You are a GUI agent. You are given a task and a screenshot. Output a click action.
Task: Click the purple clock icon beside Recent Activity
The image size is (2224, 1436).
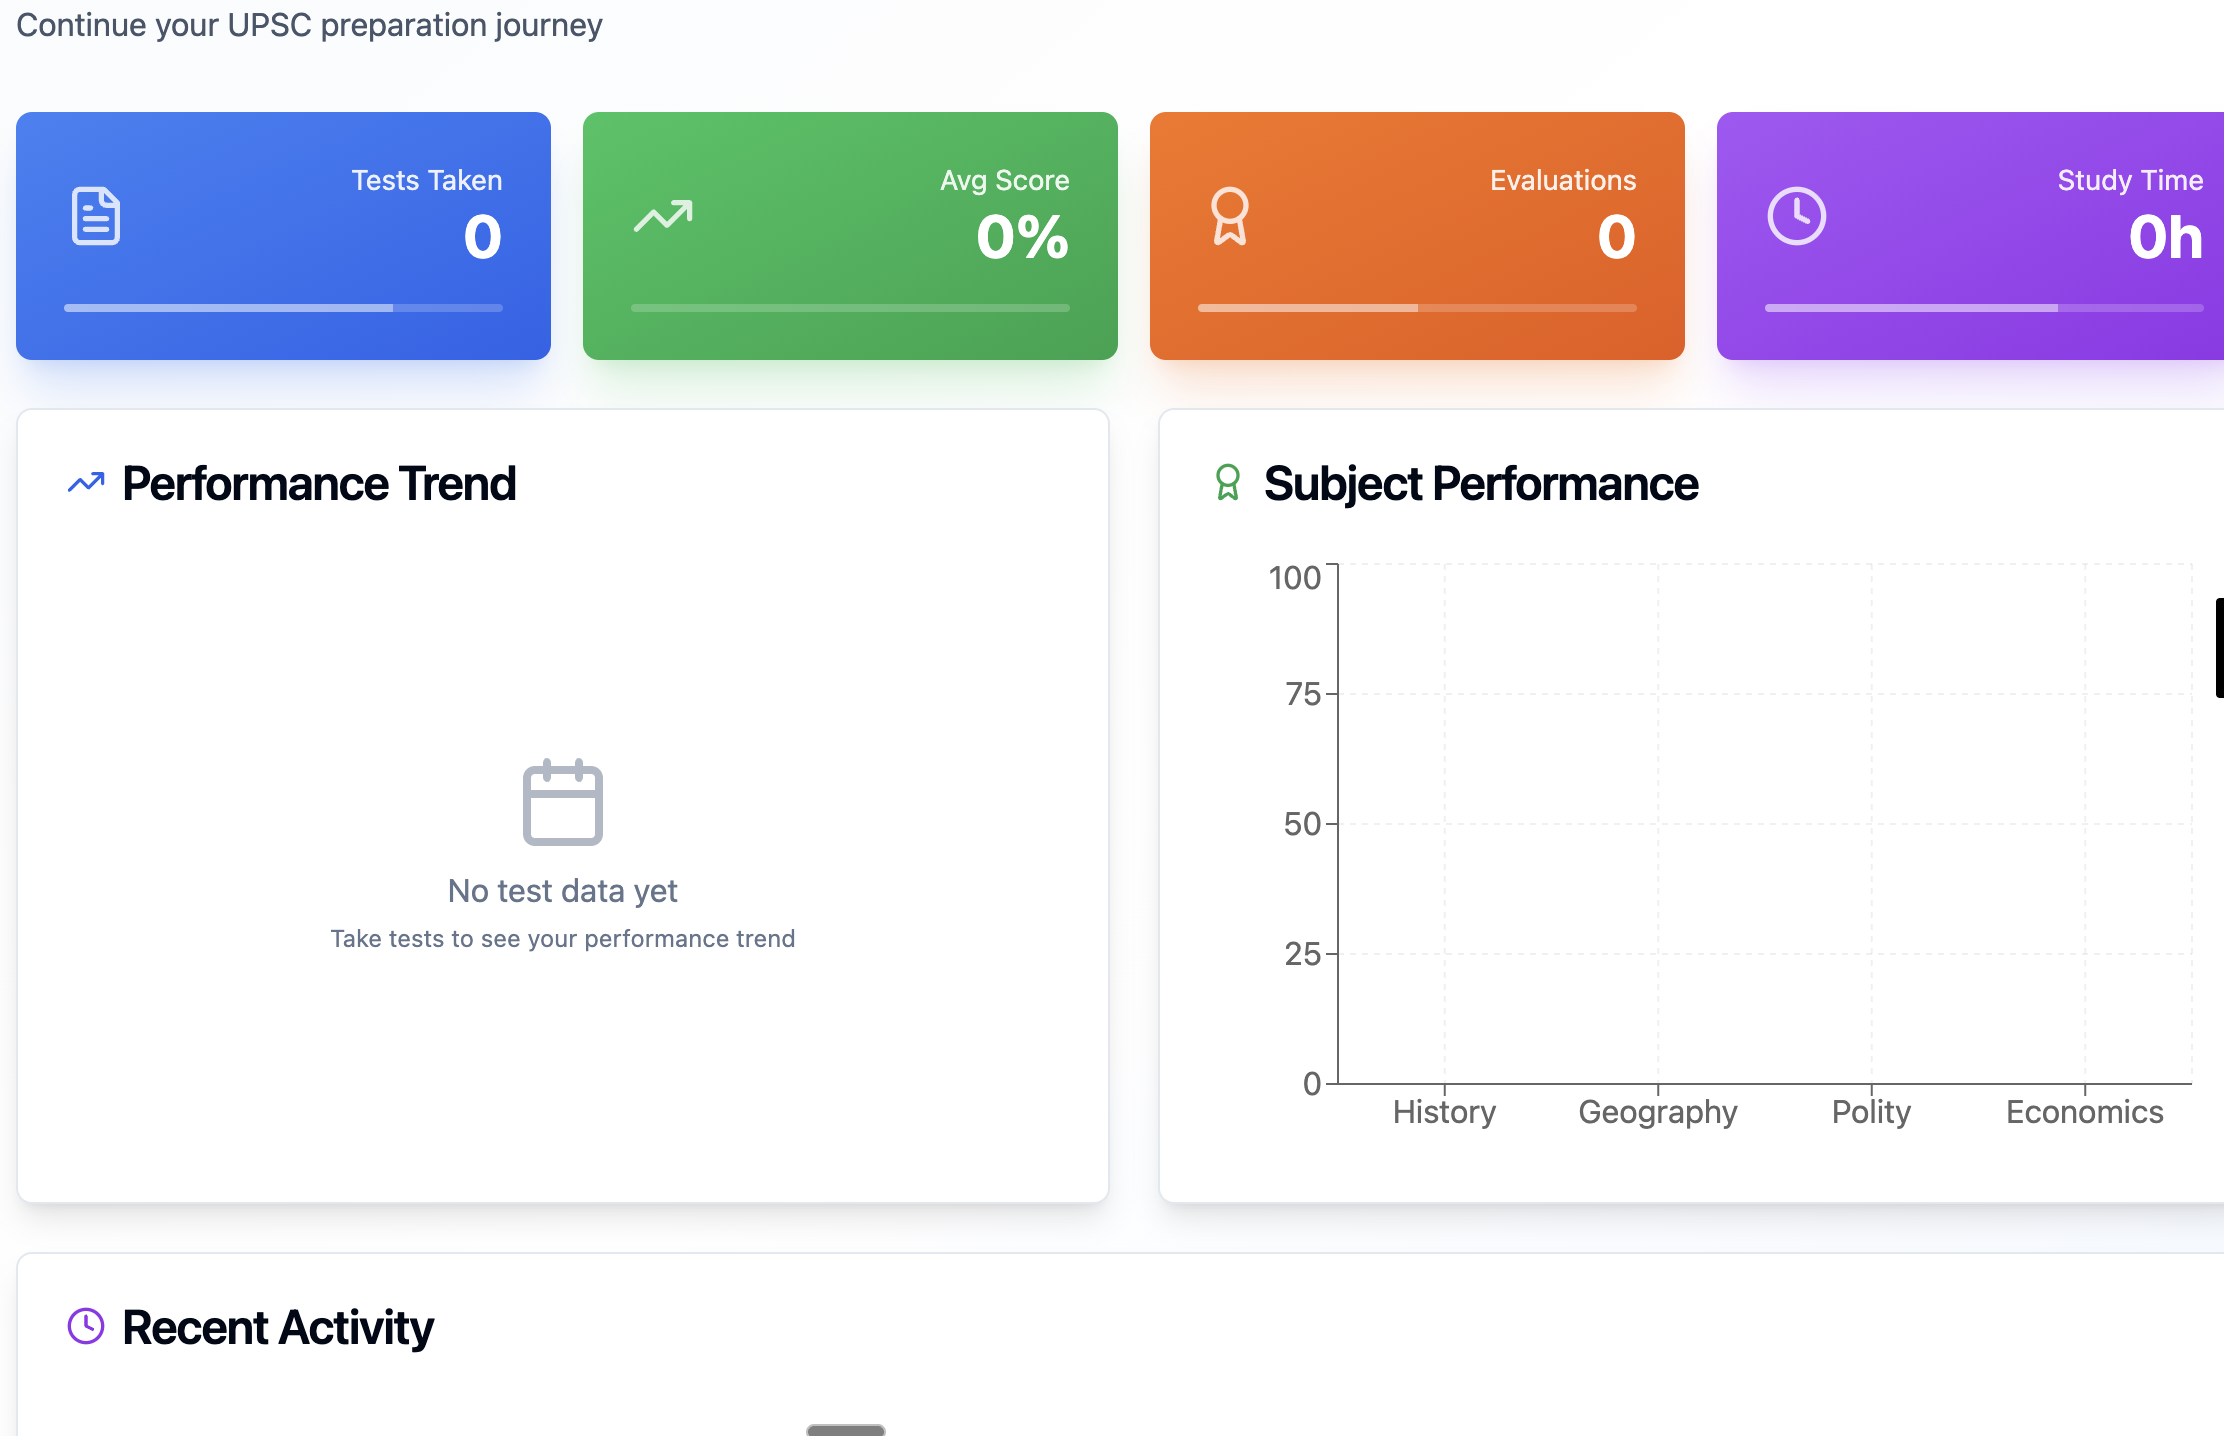86,1327
